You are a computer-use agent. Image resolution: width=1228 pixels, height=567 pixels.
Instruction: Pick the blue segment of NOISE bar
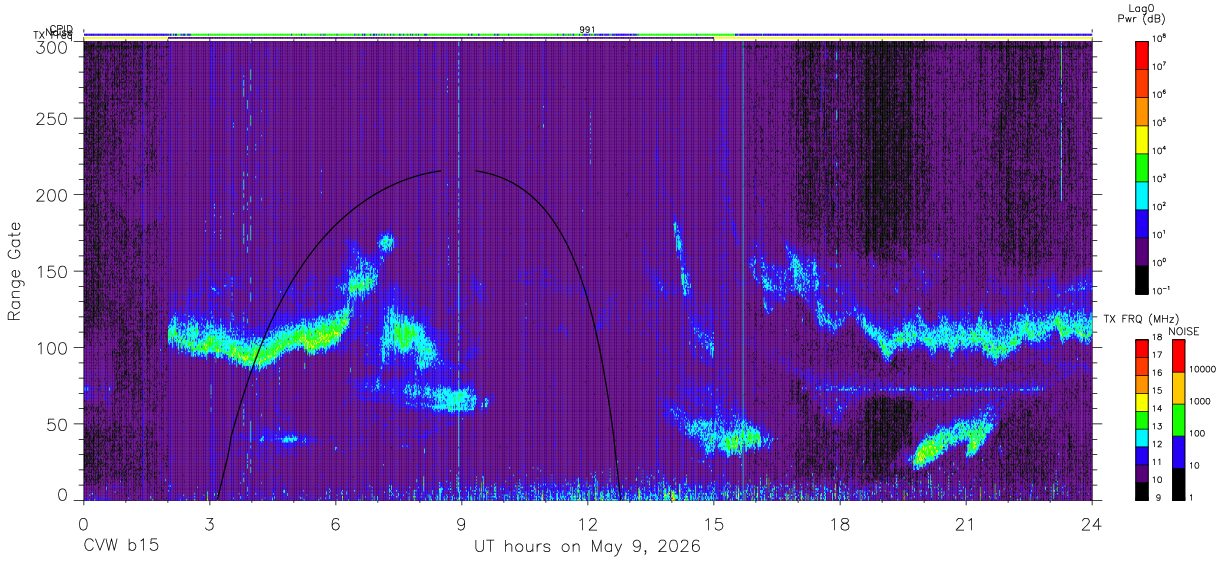pyautogui.click(x=1178, y=451)
